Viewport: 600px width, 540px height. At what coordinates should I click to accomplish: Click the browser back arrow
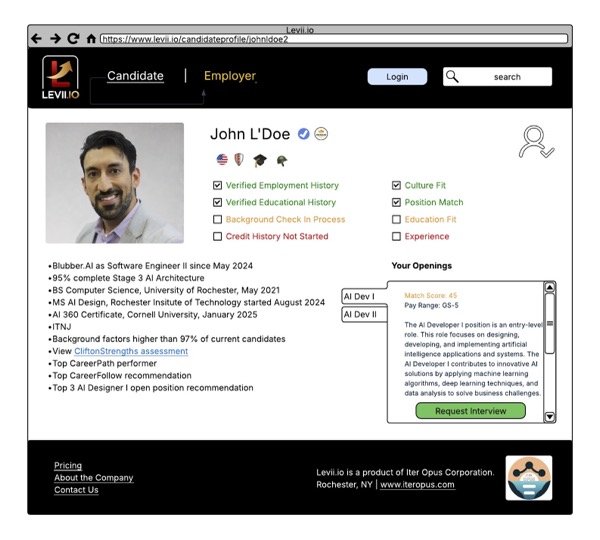36,39
